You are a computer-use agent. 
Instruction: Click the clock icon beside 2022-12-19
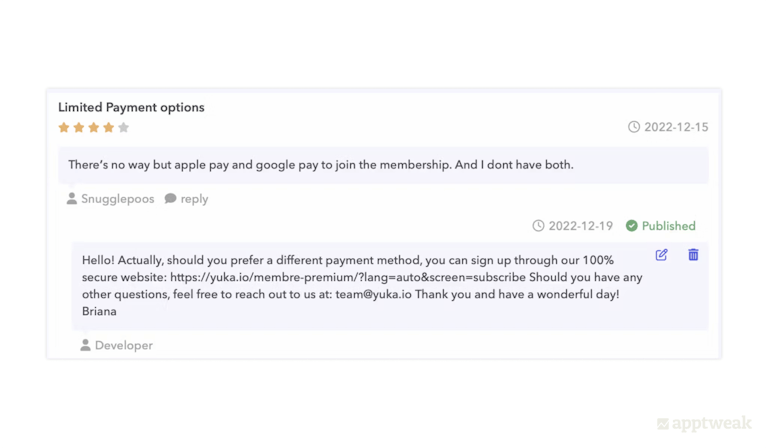click(539, 226)
